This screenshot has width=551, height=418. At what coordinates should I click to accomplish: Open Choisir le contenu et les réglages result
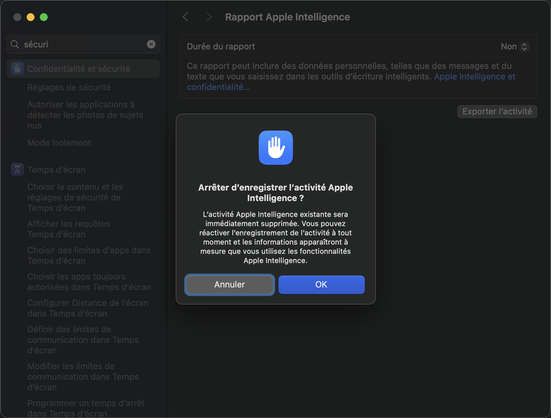[75, 197]
